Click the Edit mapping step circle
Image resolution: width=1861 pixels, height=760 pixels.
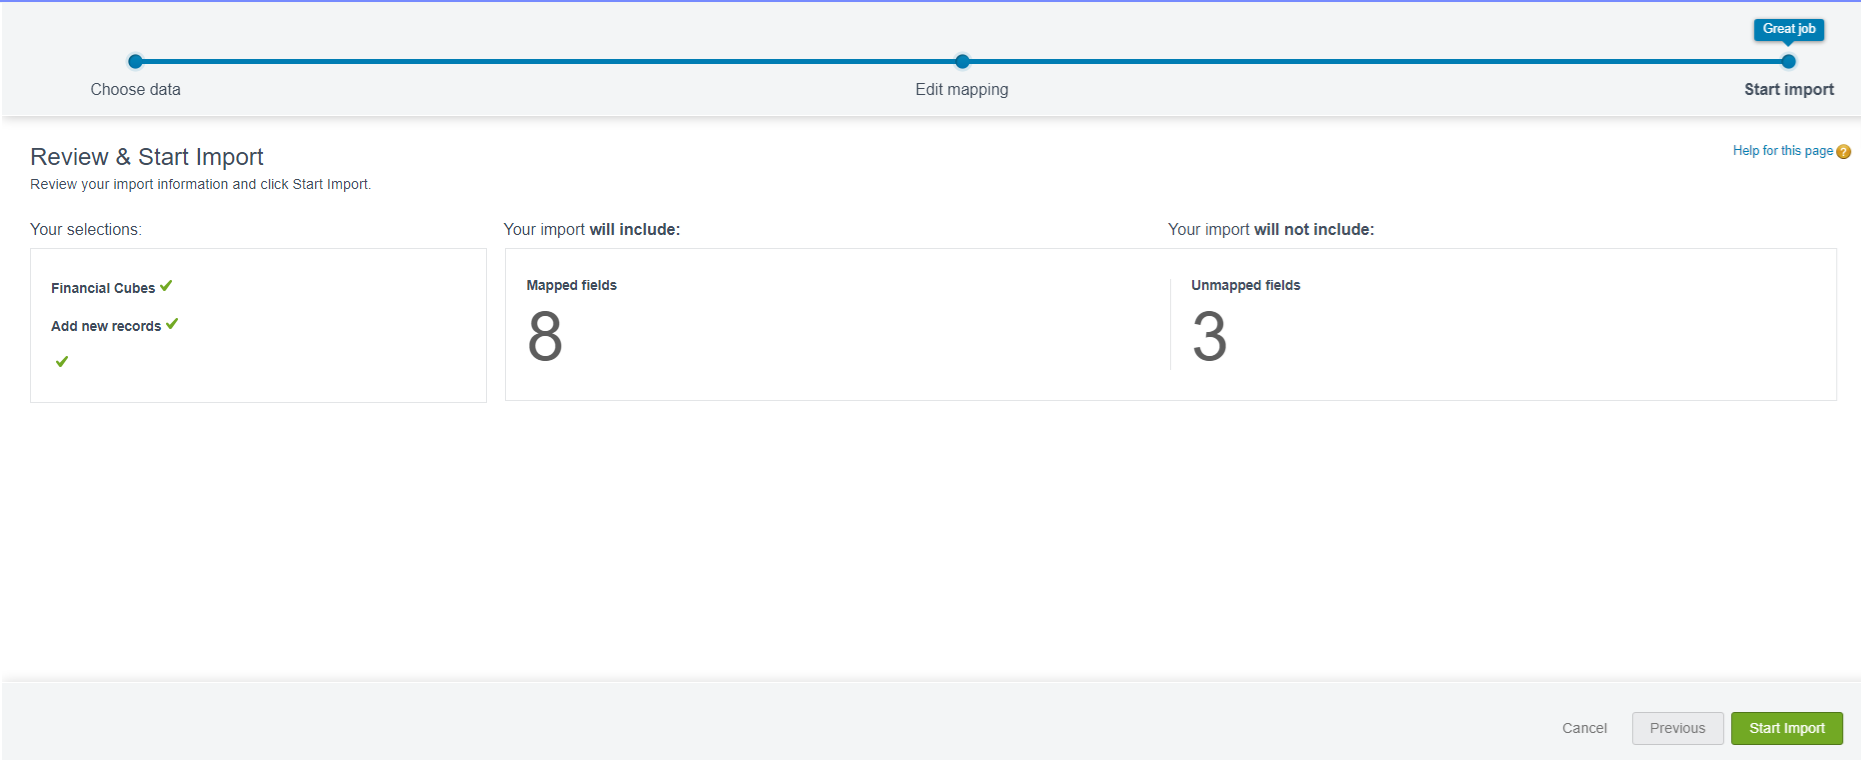tap(962, 61)
